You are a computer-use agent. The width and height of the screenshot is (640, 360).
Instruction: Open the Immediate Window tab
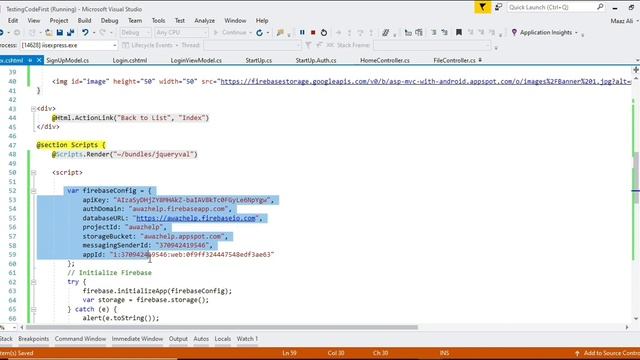(137, 339)
